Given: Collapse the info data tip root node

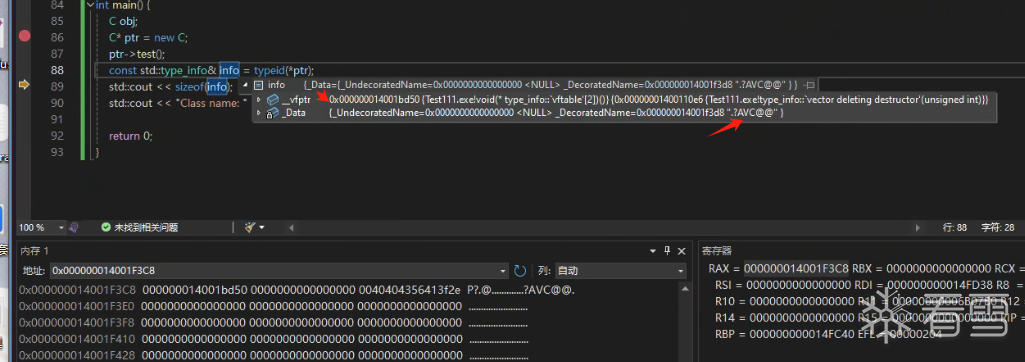Looking at the screenshot, I should pyautogui.click(x=246, y=85).
